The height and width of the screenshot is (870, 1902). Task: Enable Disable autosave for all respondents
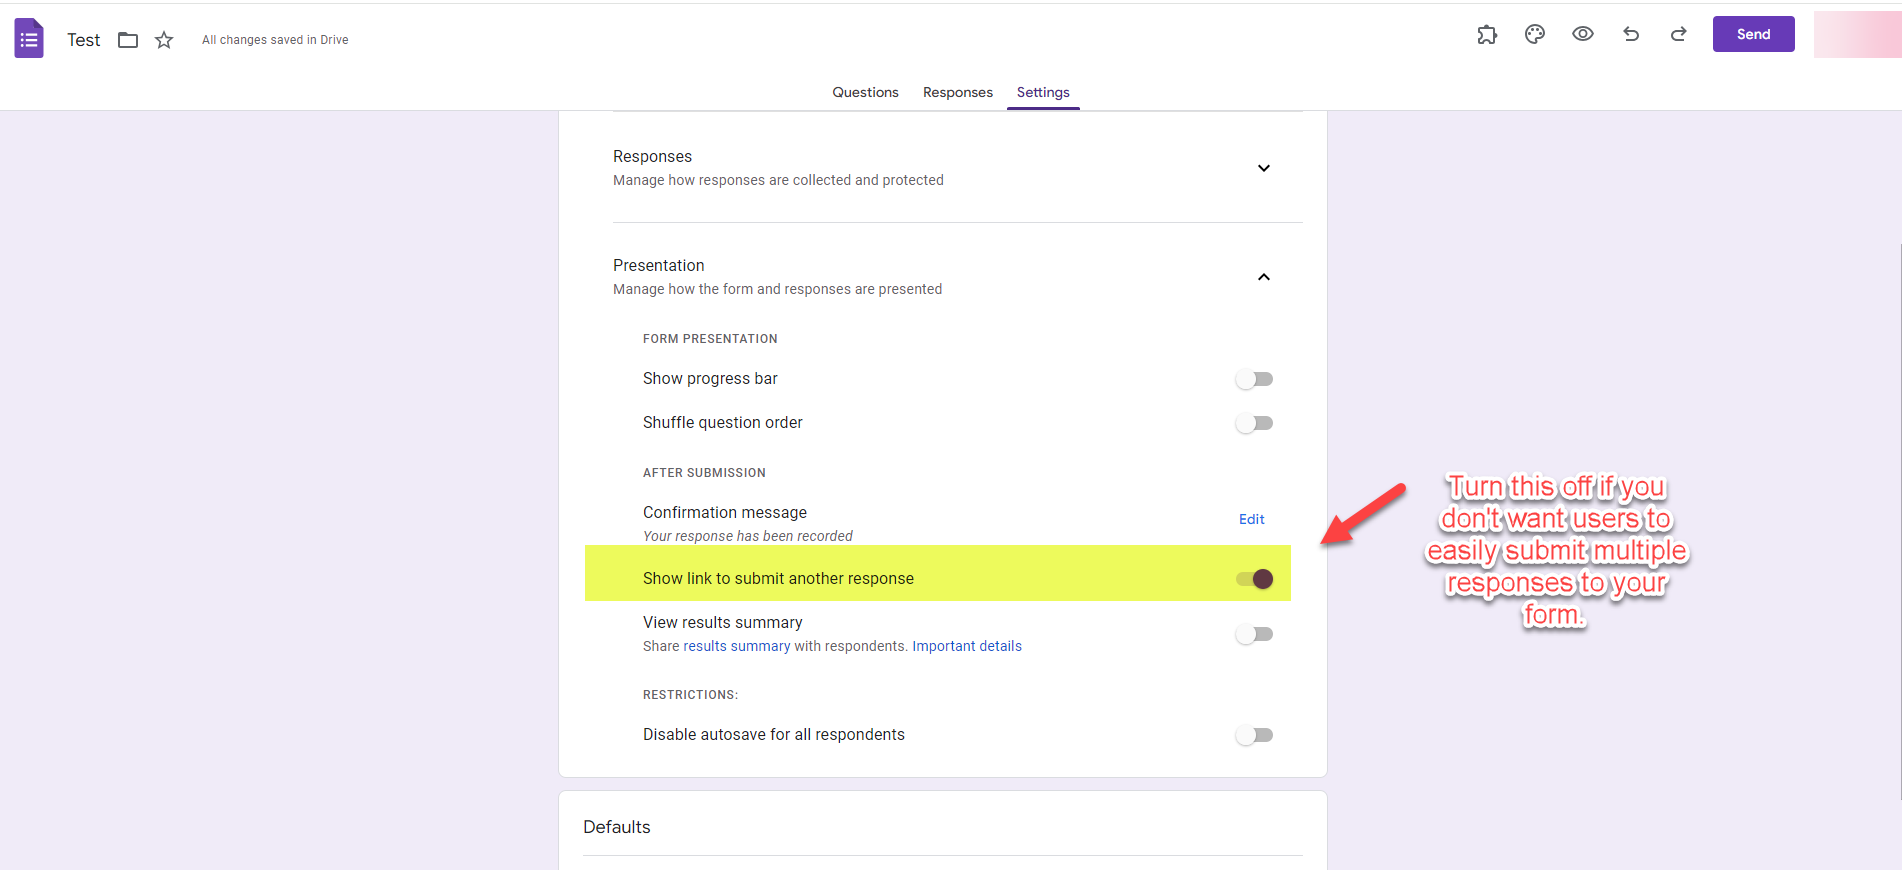1254,735
